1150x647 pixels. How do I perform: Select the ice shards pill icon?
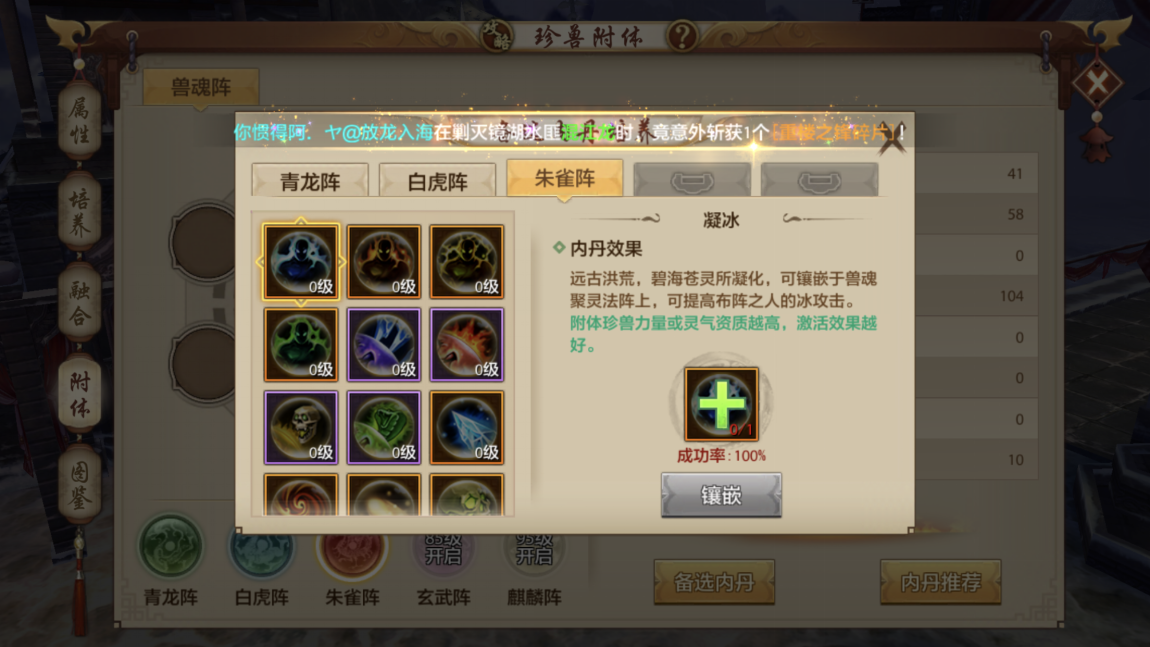(466, 428)
